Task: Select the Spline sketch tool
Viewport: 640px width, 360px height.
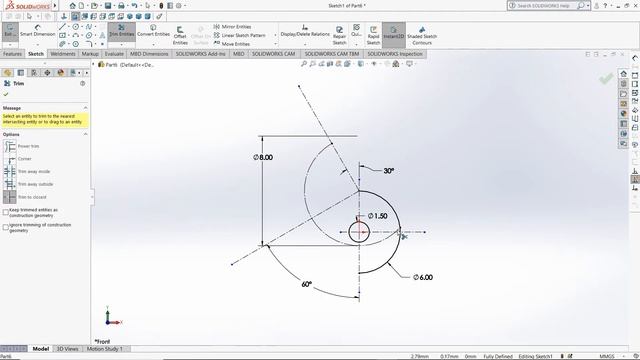Action: (89, 27)
